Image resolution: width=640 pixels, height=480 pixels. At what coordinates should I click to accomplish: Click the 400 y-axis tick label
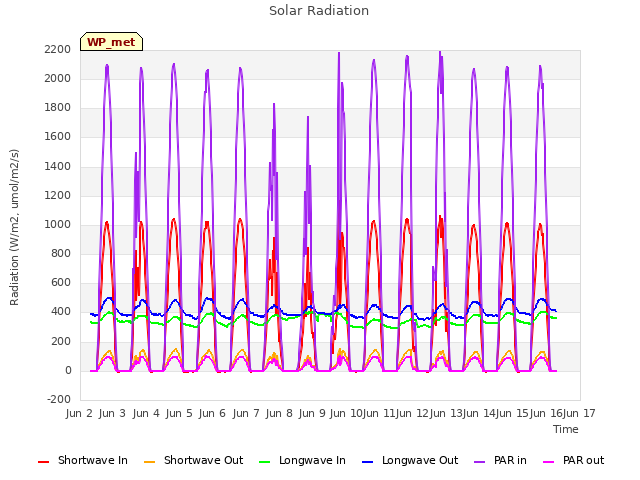61,312
